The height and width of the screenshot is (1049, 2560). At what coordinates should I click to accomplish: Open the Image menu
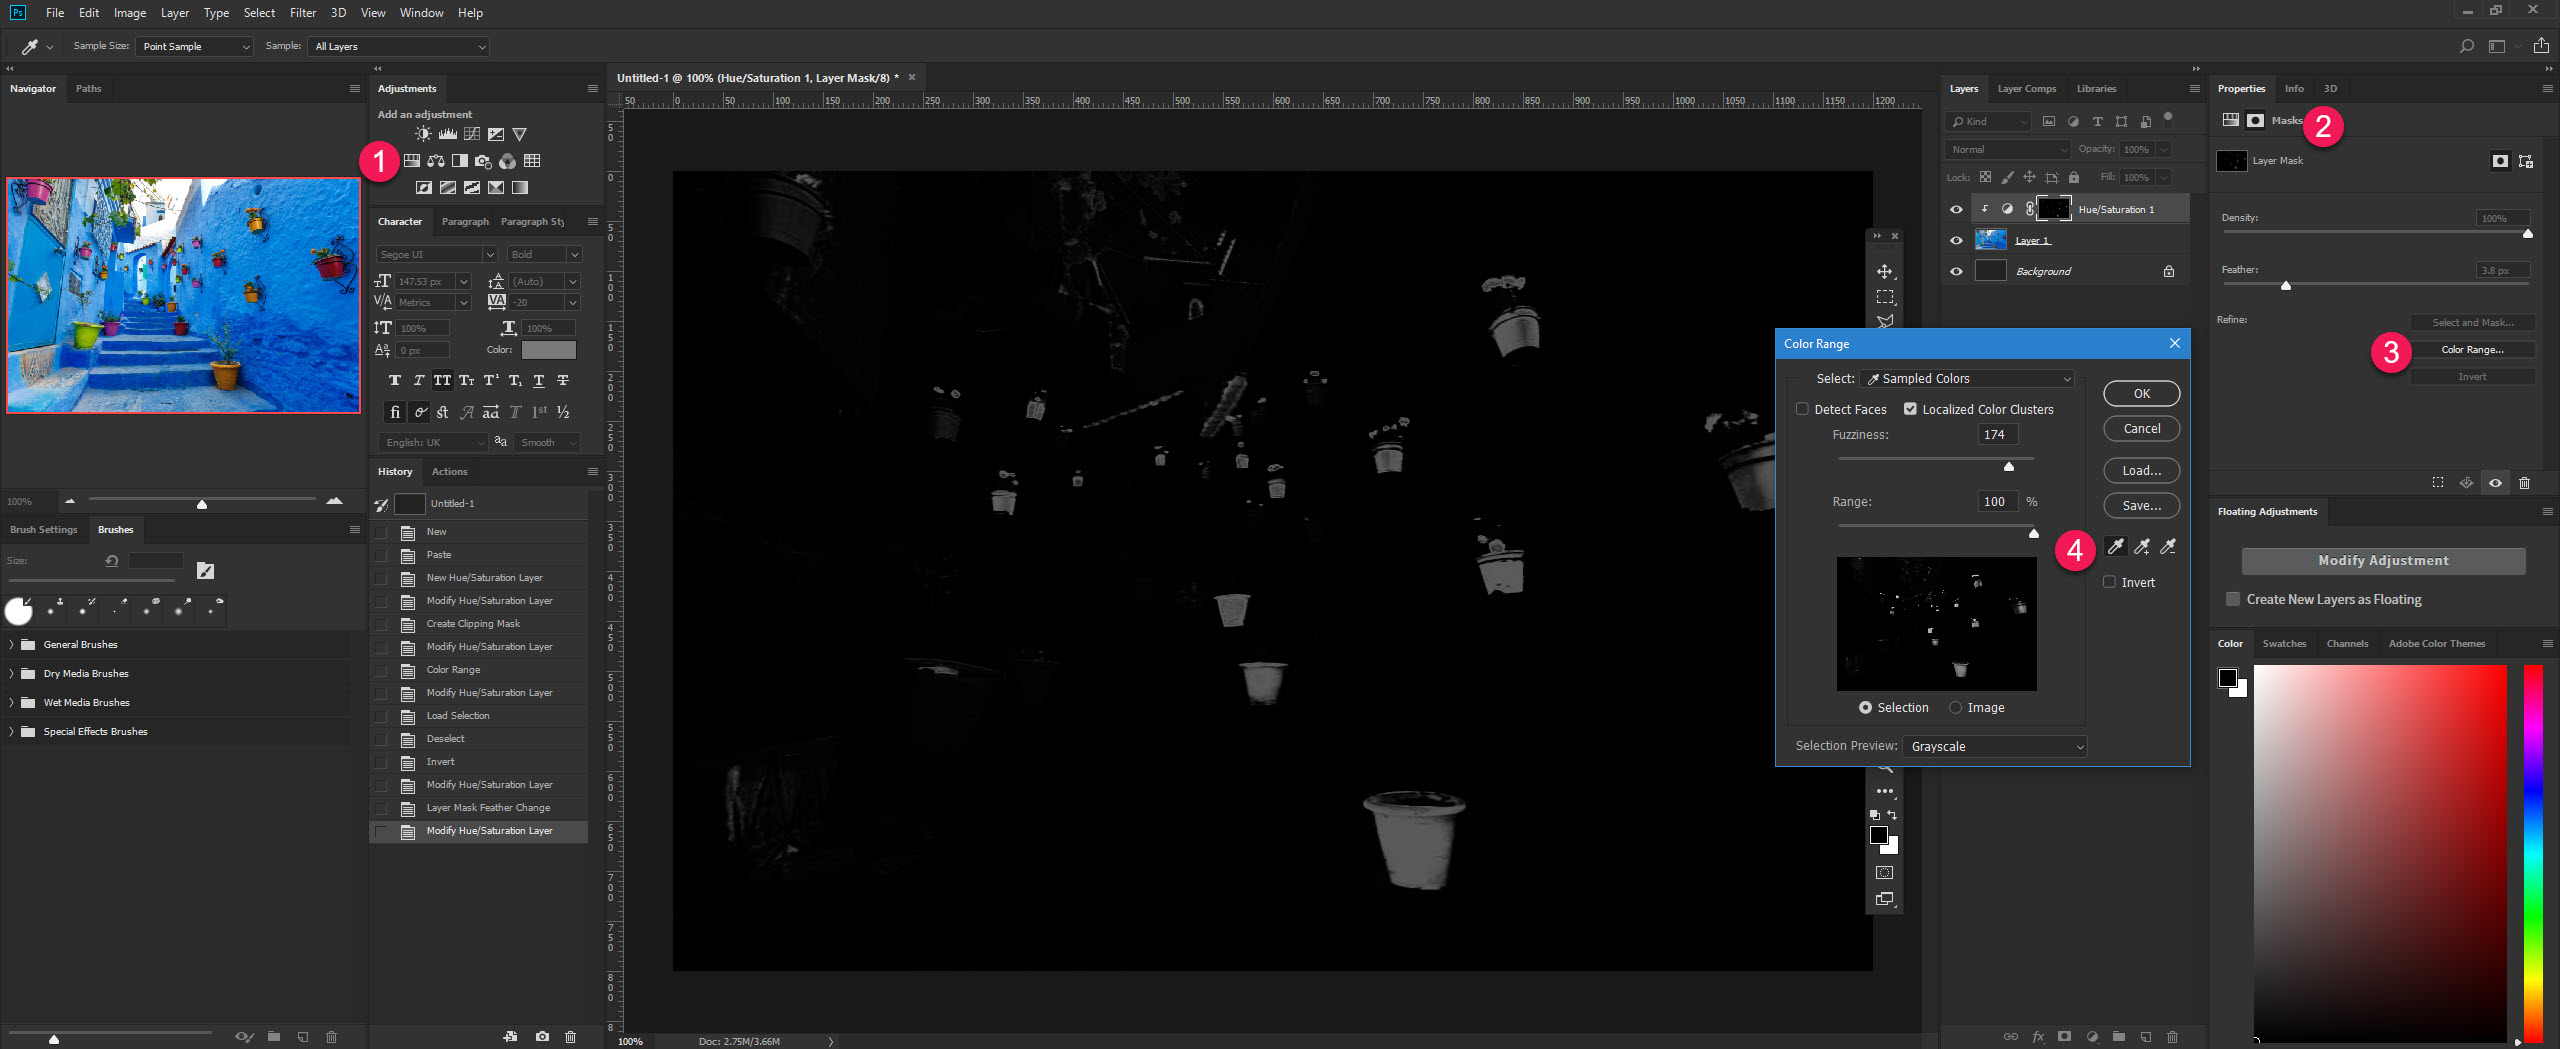click(x=130, y=13)
